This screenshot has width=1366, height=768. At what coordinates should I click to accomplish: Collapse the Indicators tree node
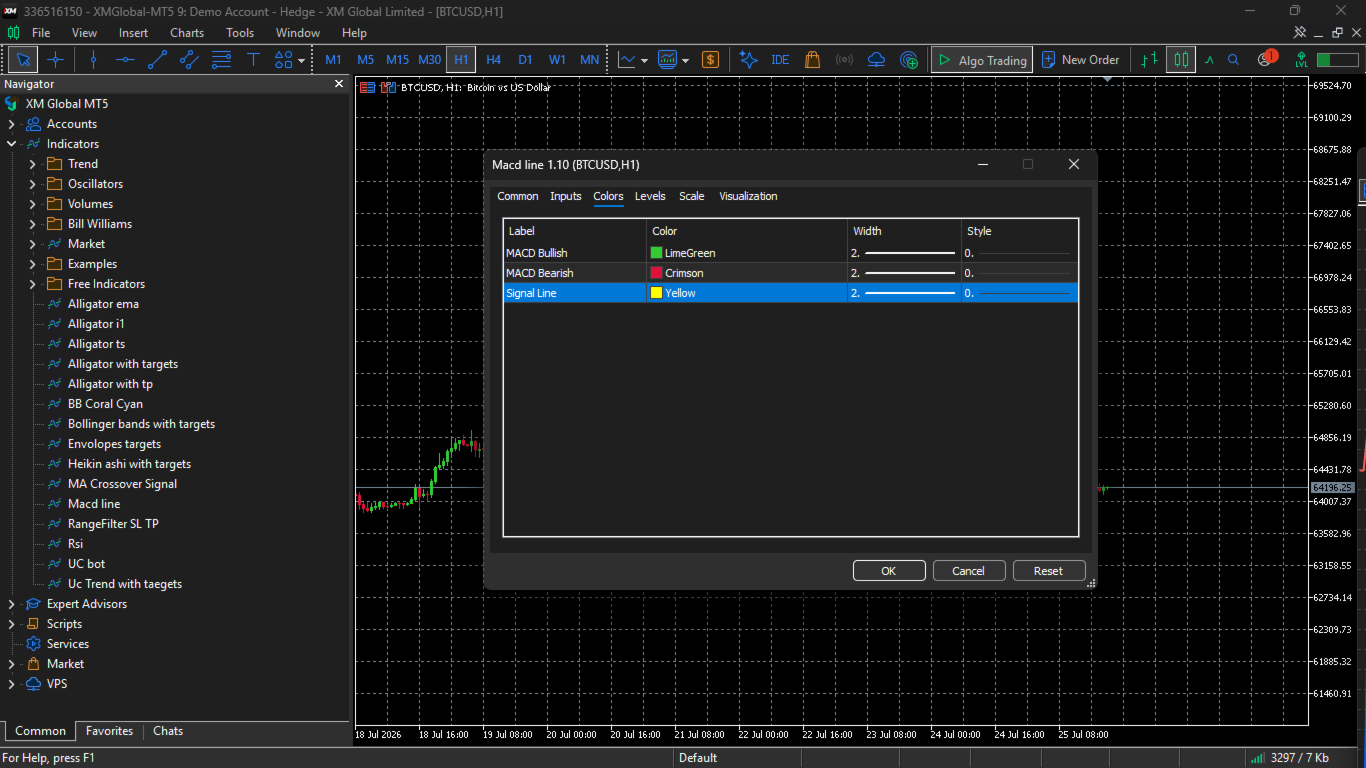coord(12,144)
